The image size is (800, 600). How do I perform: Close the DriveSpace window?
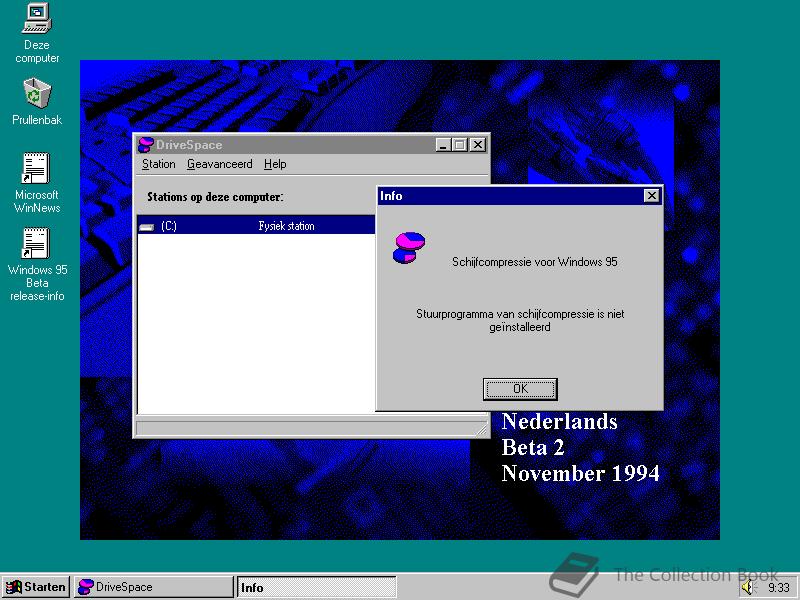[478, 145]
